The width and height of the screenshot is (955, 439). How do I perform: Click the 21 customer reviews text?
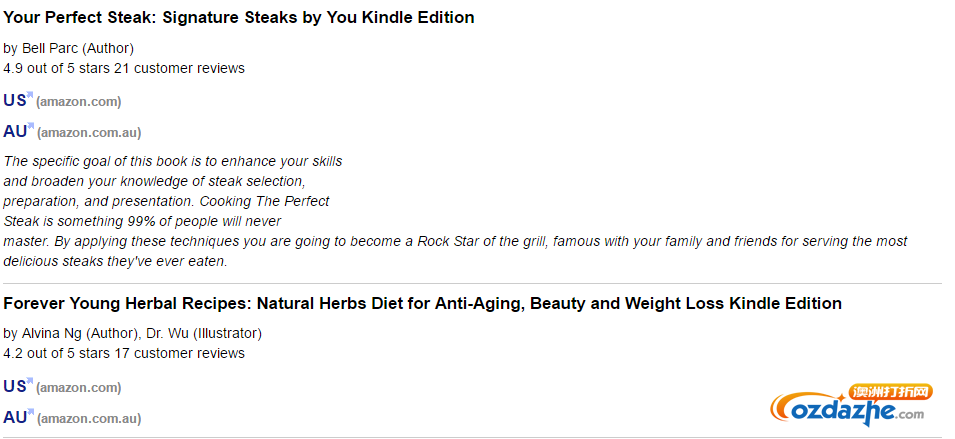tap(180, 68)
